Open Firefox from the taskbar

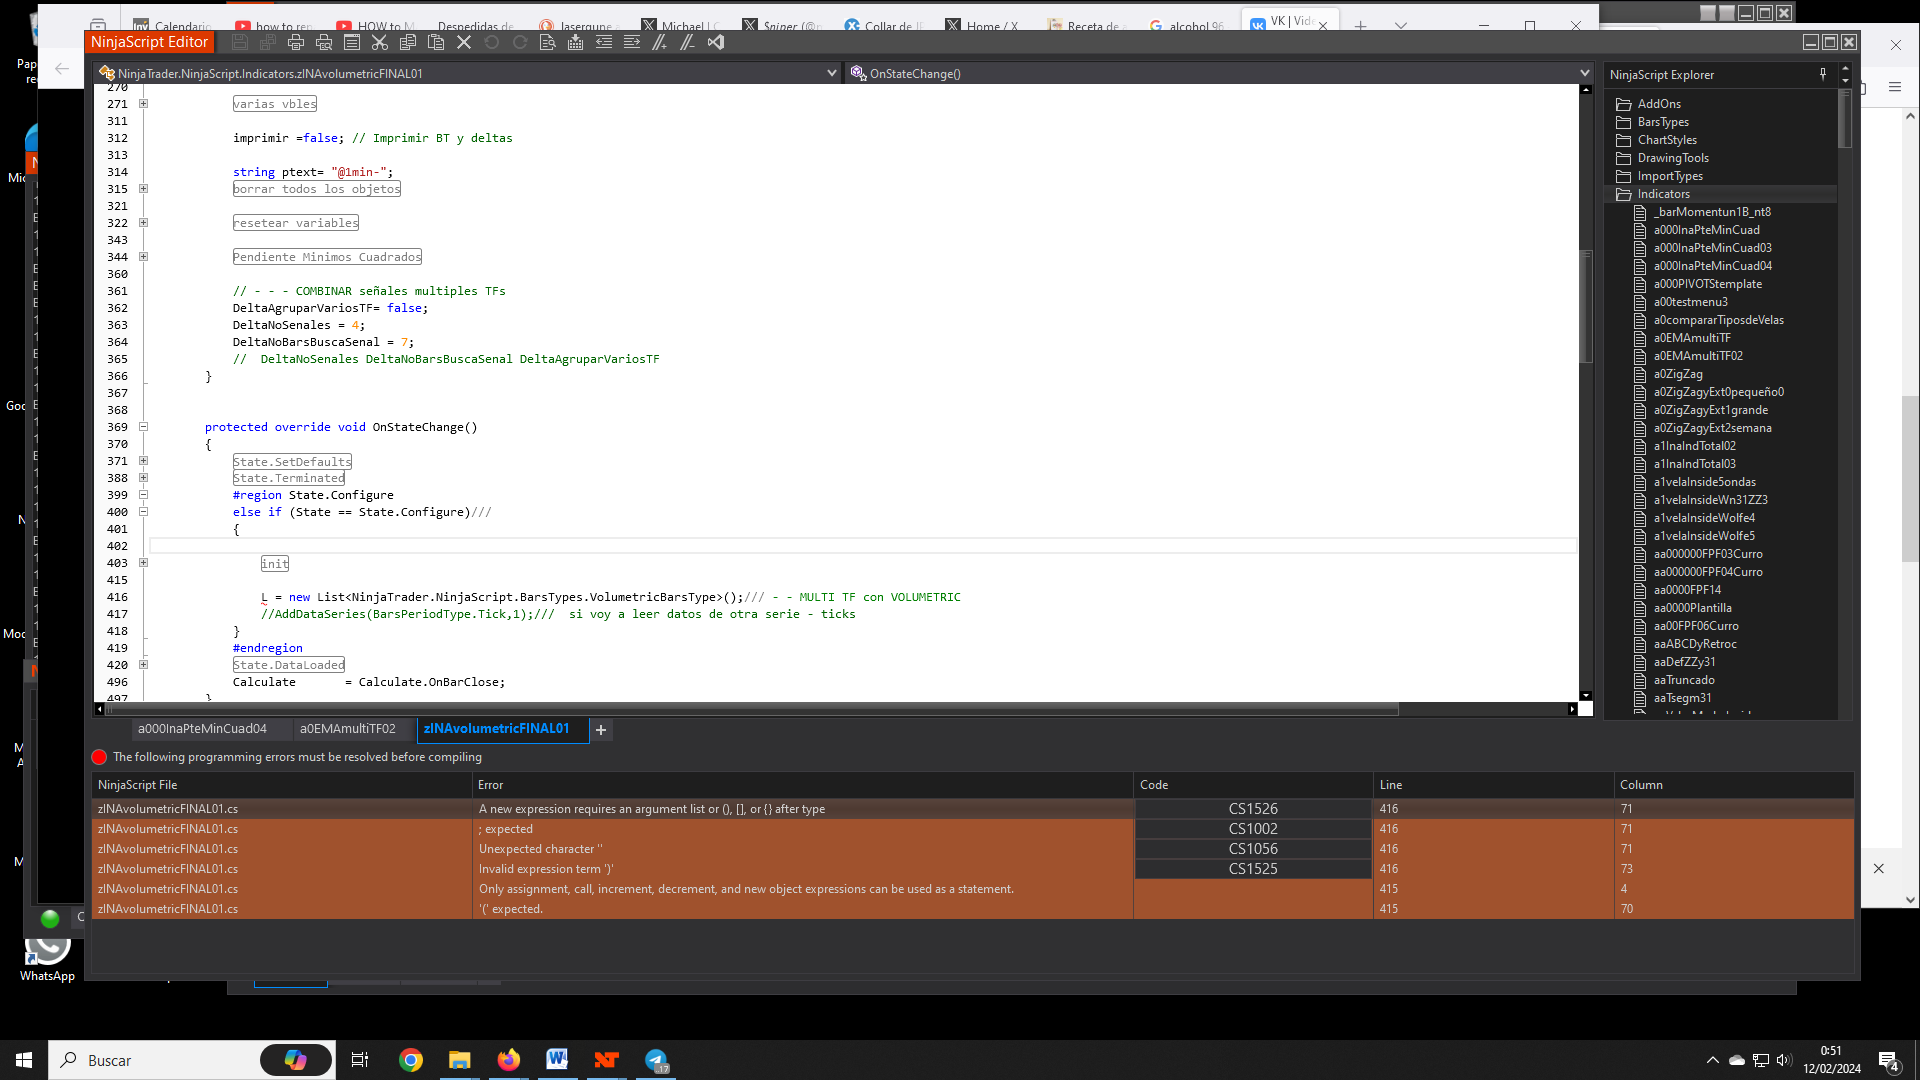coord(509,1060)
